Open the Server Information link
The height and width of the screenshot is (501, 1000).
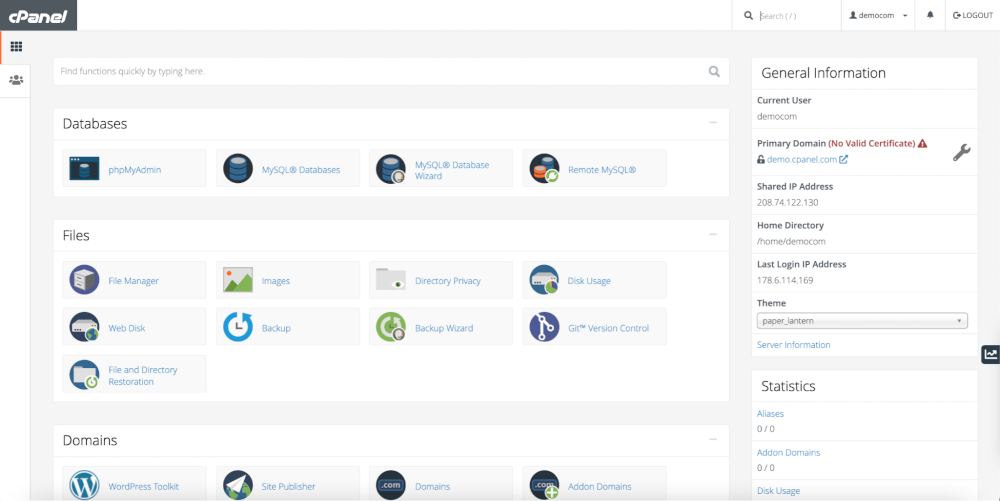click(793, 345)
